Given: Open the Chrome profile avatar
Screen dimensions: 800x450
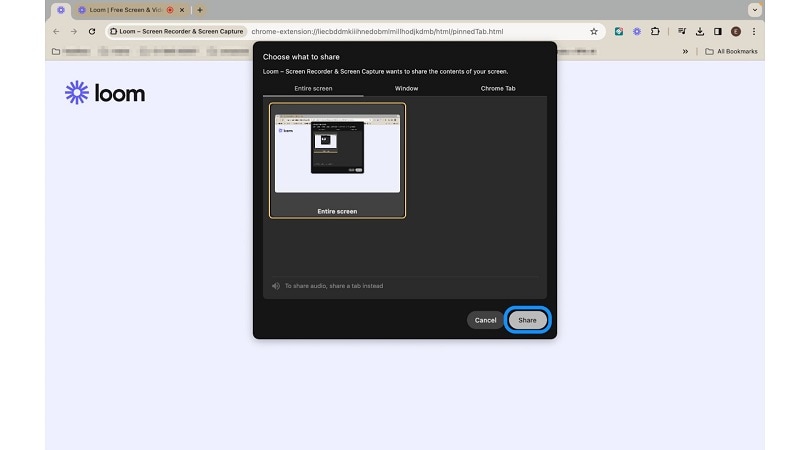Looking at the screenshot, I should coord(735,31).
